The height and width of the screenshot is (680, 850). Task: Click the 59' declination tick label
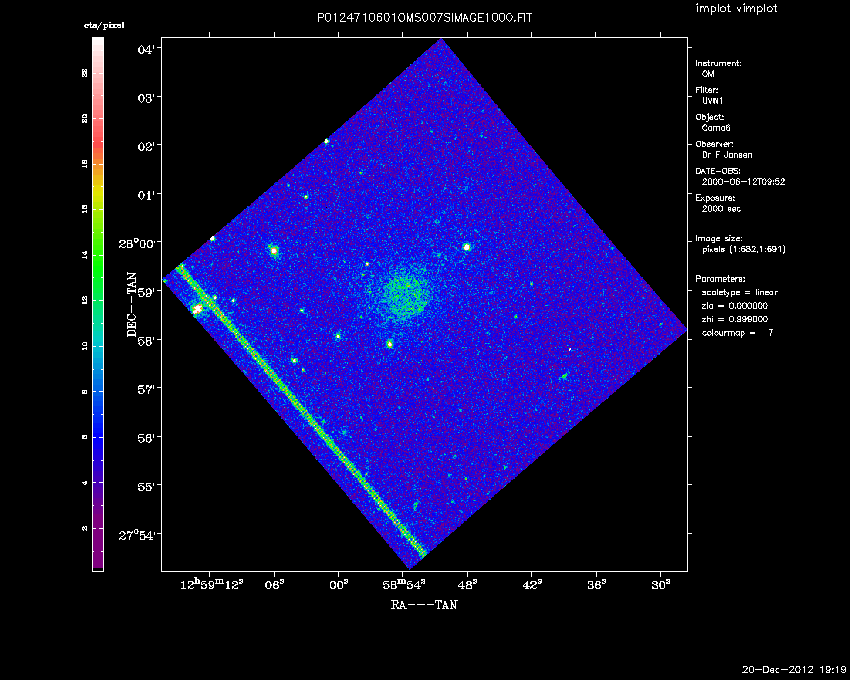pos(148,293)
